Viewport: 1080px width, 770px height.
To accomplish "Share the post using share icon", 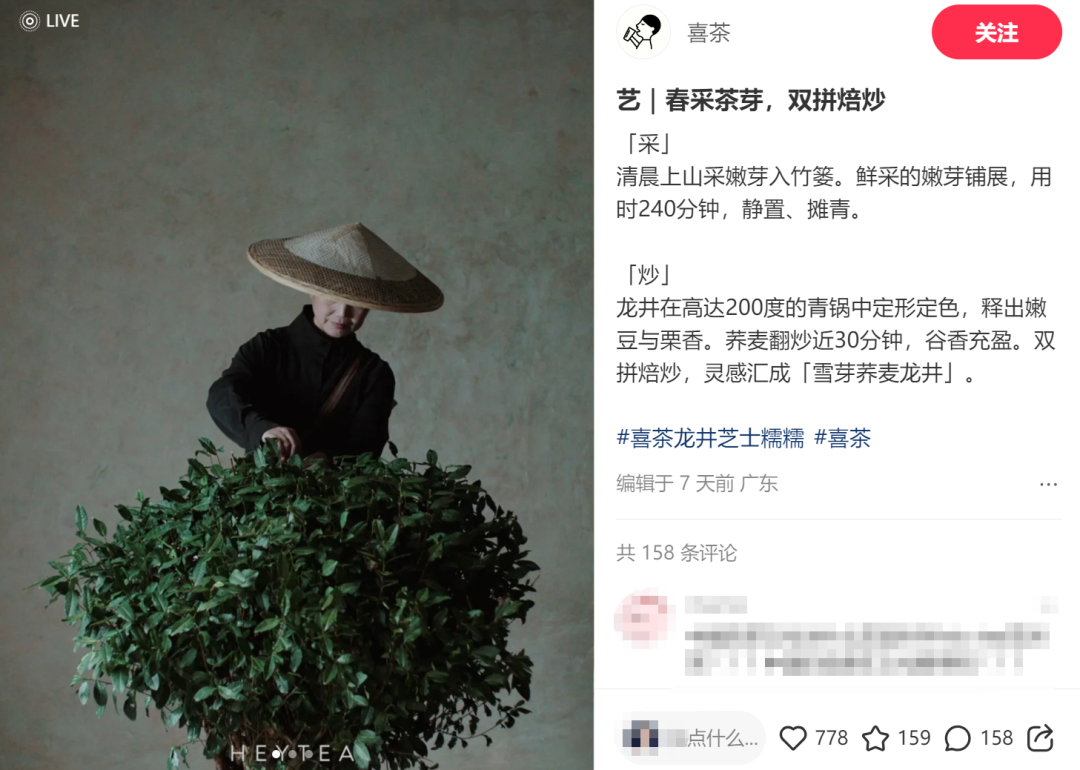I will click(1040, 738).
